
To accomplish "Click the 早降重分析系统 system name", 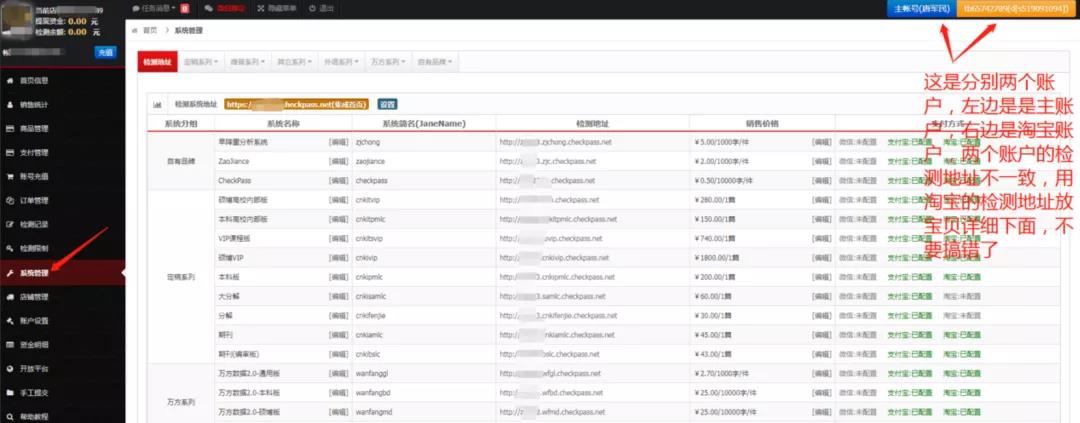I will pos(243,142).
